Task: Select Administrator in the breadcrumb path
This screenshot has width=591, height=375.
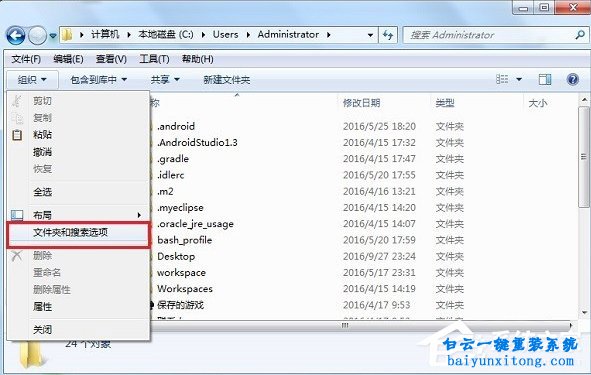Action: tap(288, 35)
